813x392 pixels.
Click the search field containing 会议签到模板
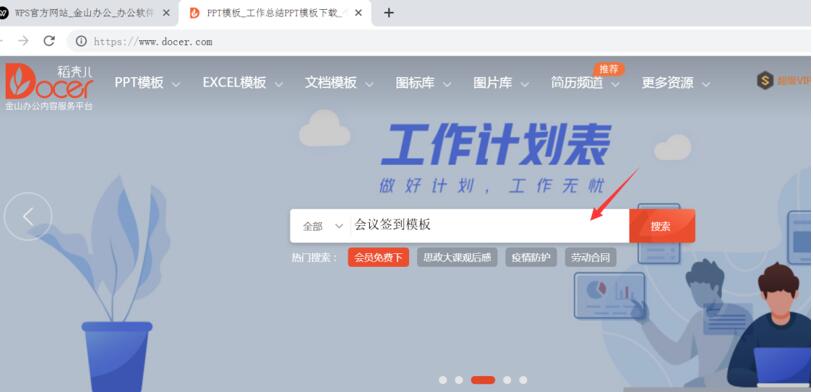490,226
